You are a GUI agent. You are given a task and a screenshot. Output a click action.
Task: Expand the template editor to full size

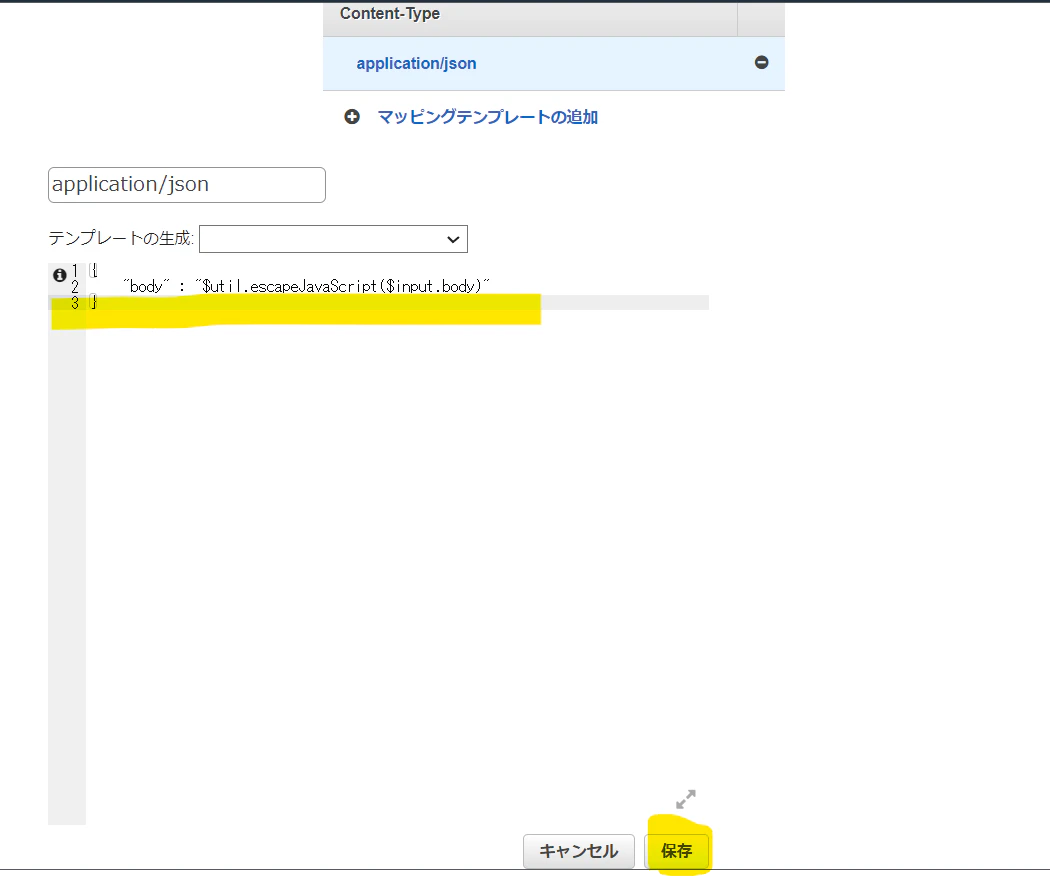686,799
